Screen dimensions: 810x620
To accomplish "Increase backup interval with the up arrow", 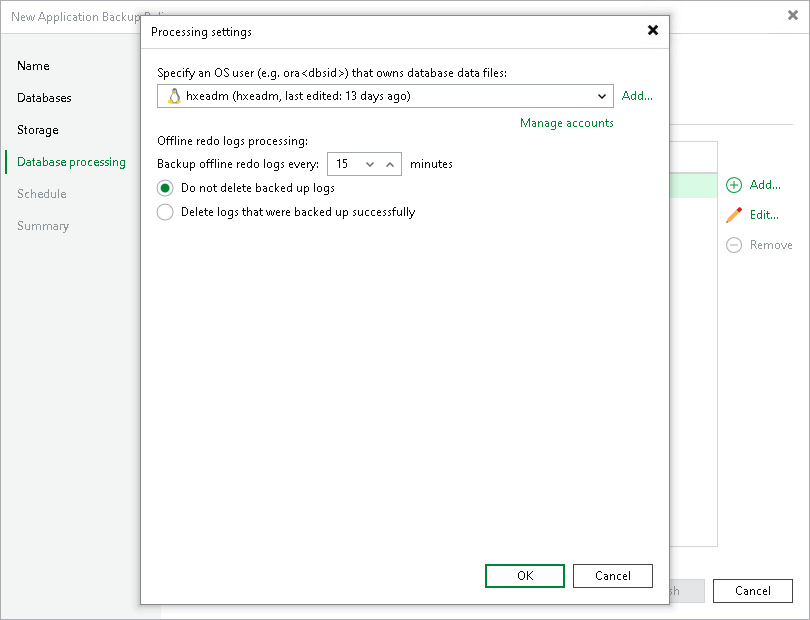I will click(388, 163).
